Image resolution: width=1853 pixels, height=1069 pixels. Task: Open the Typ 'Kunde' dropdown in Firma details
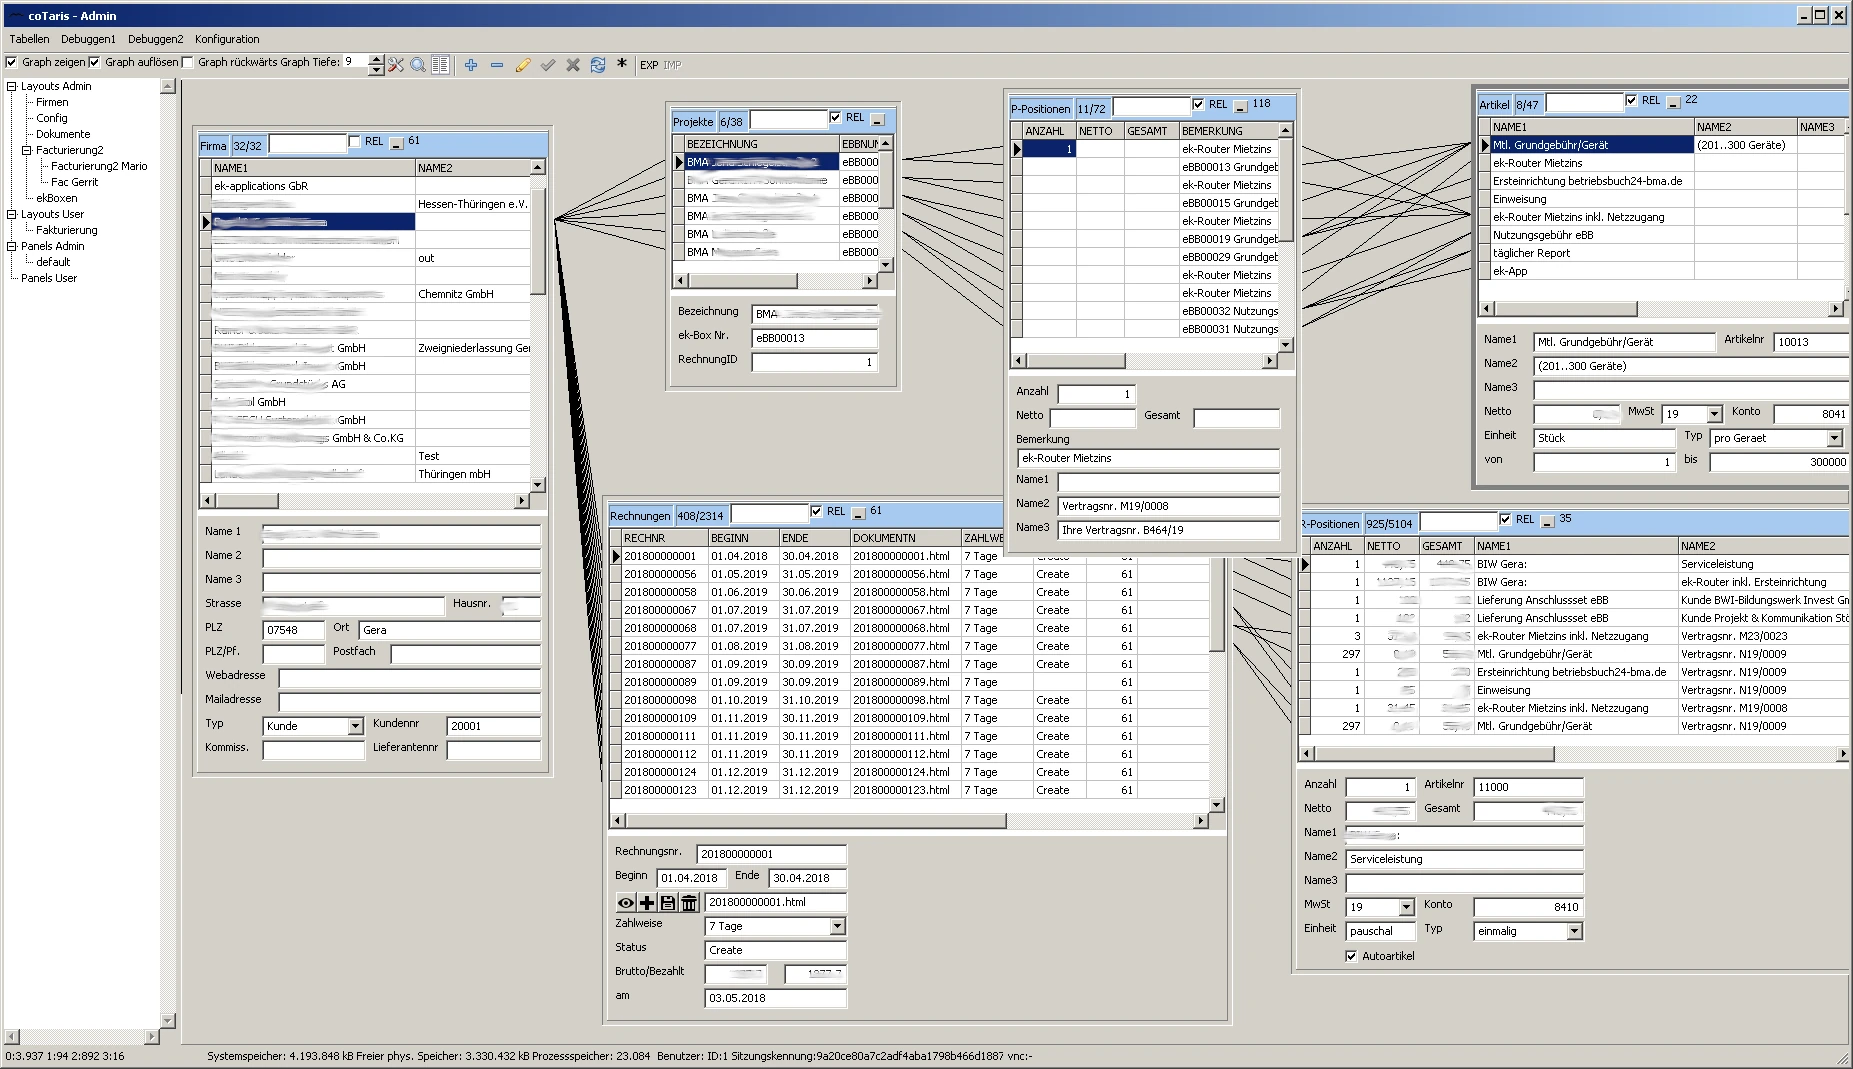pos(355,726)
